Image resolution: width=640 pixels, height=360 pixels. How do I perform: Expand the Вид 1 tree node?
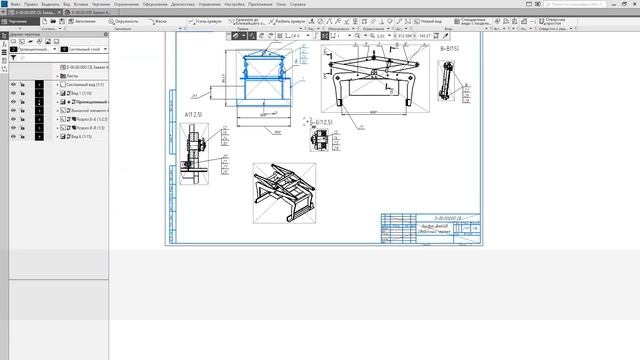pyautogui.click(x=58, y=93)
